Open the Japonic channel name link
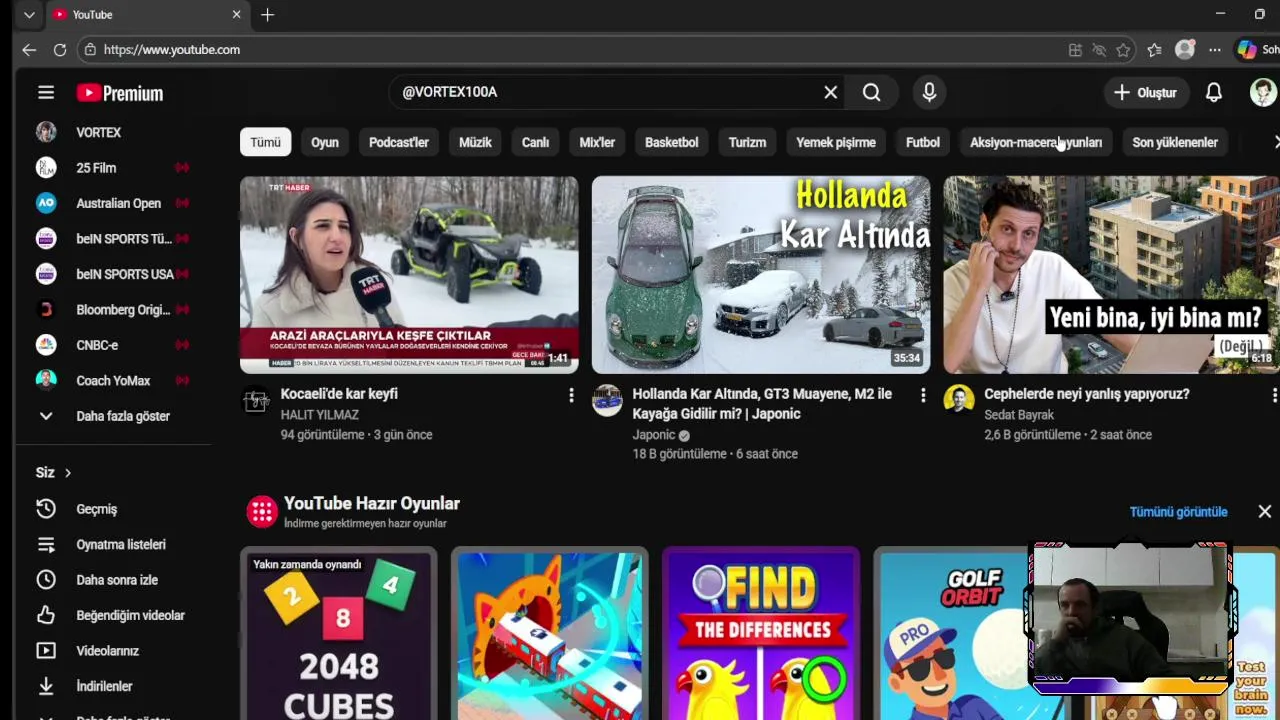Viewport: 1280px width, 720px height. pos(654,435)
